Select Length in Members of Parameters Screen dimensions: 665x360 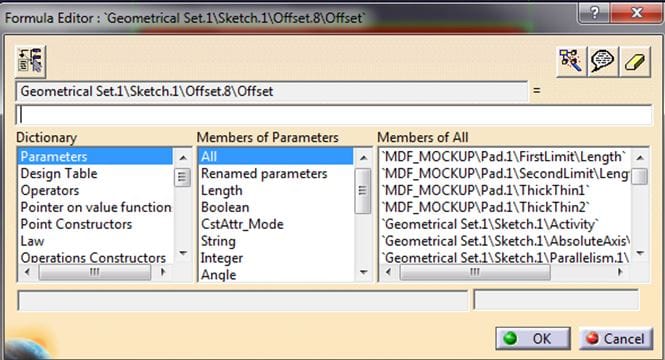[x=221, y=190]
